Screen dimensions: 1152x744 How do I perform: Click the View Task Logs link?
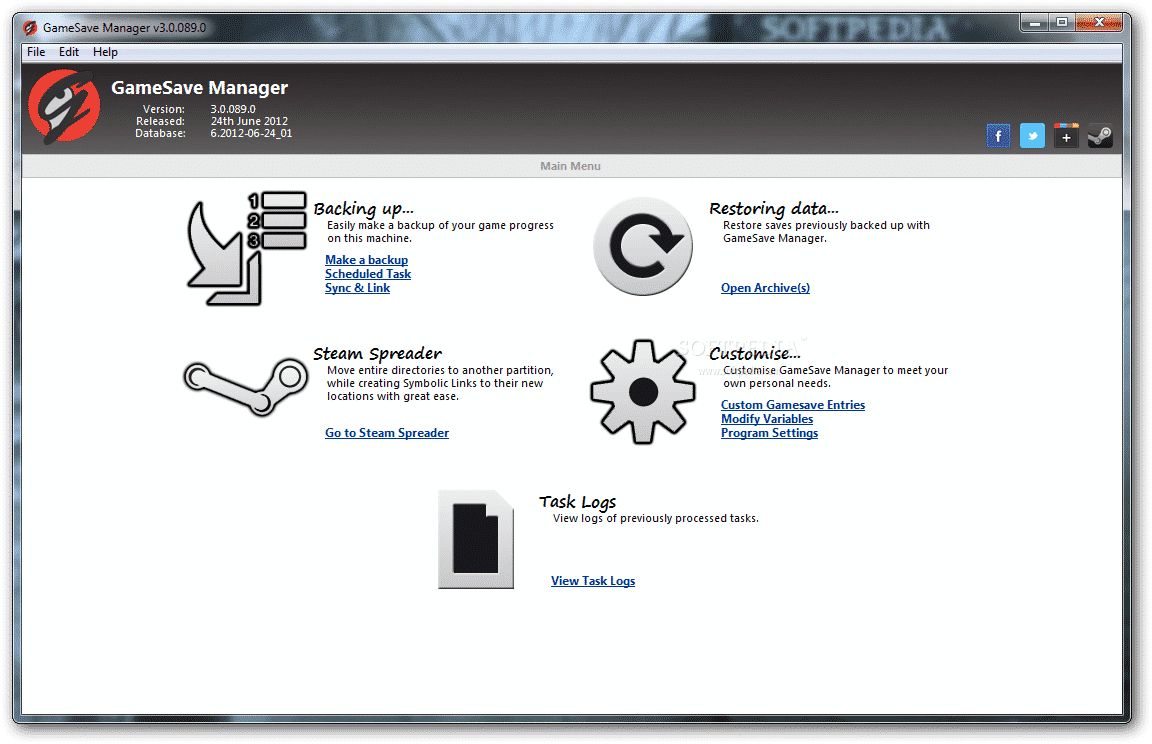point(593,581)
